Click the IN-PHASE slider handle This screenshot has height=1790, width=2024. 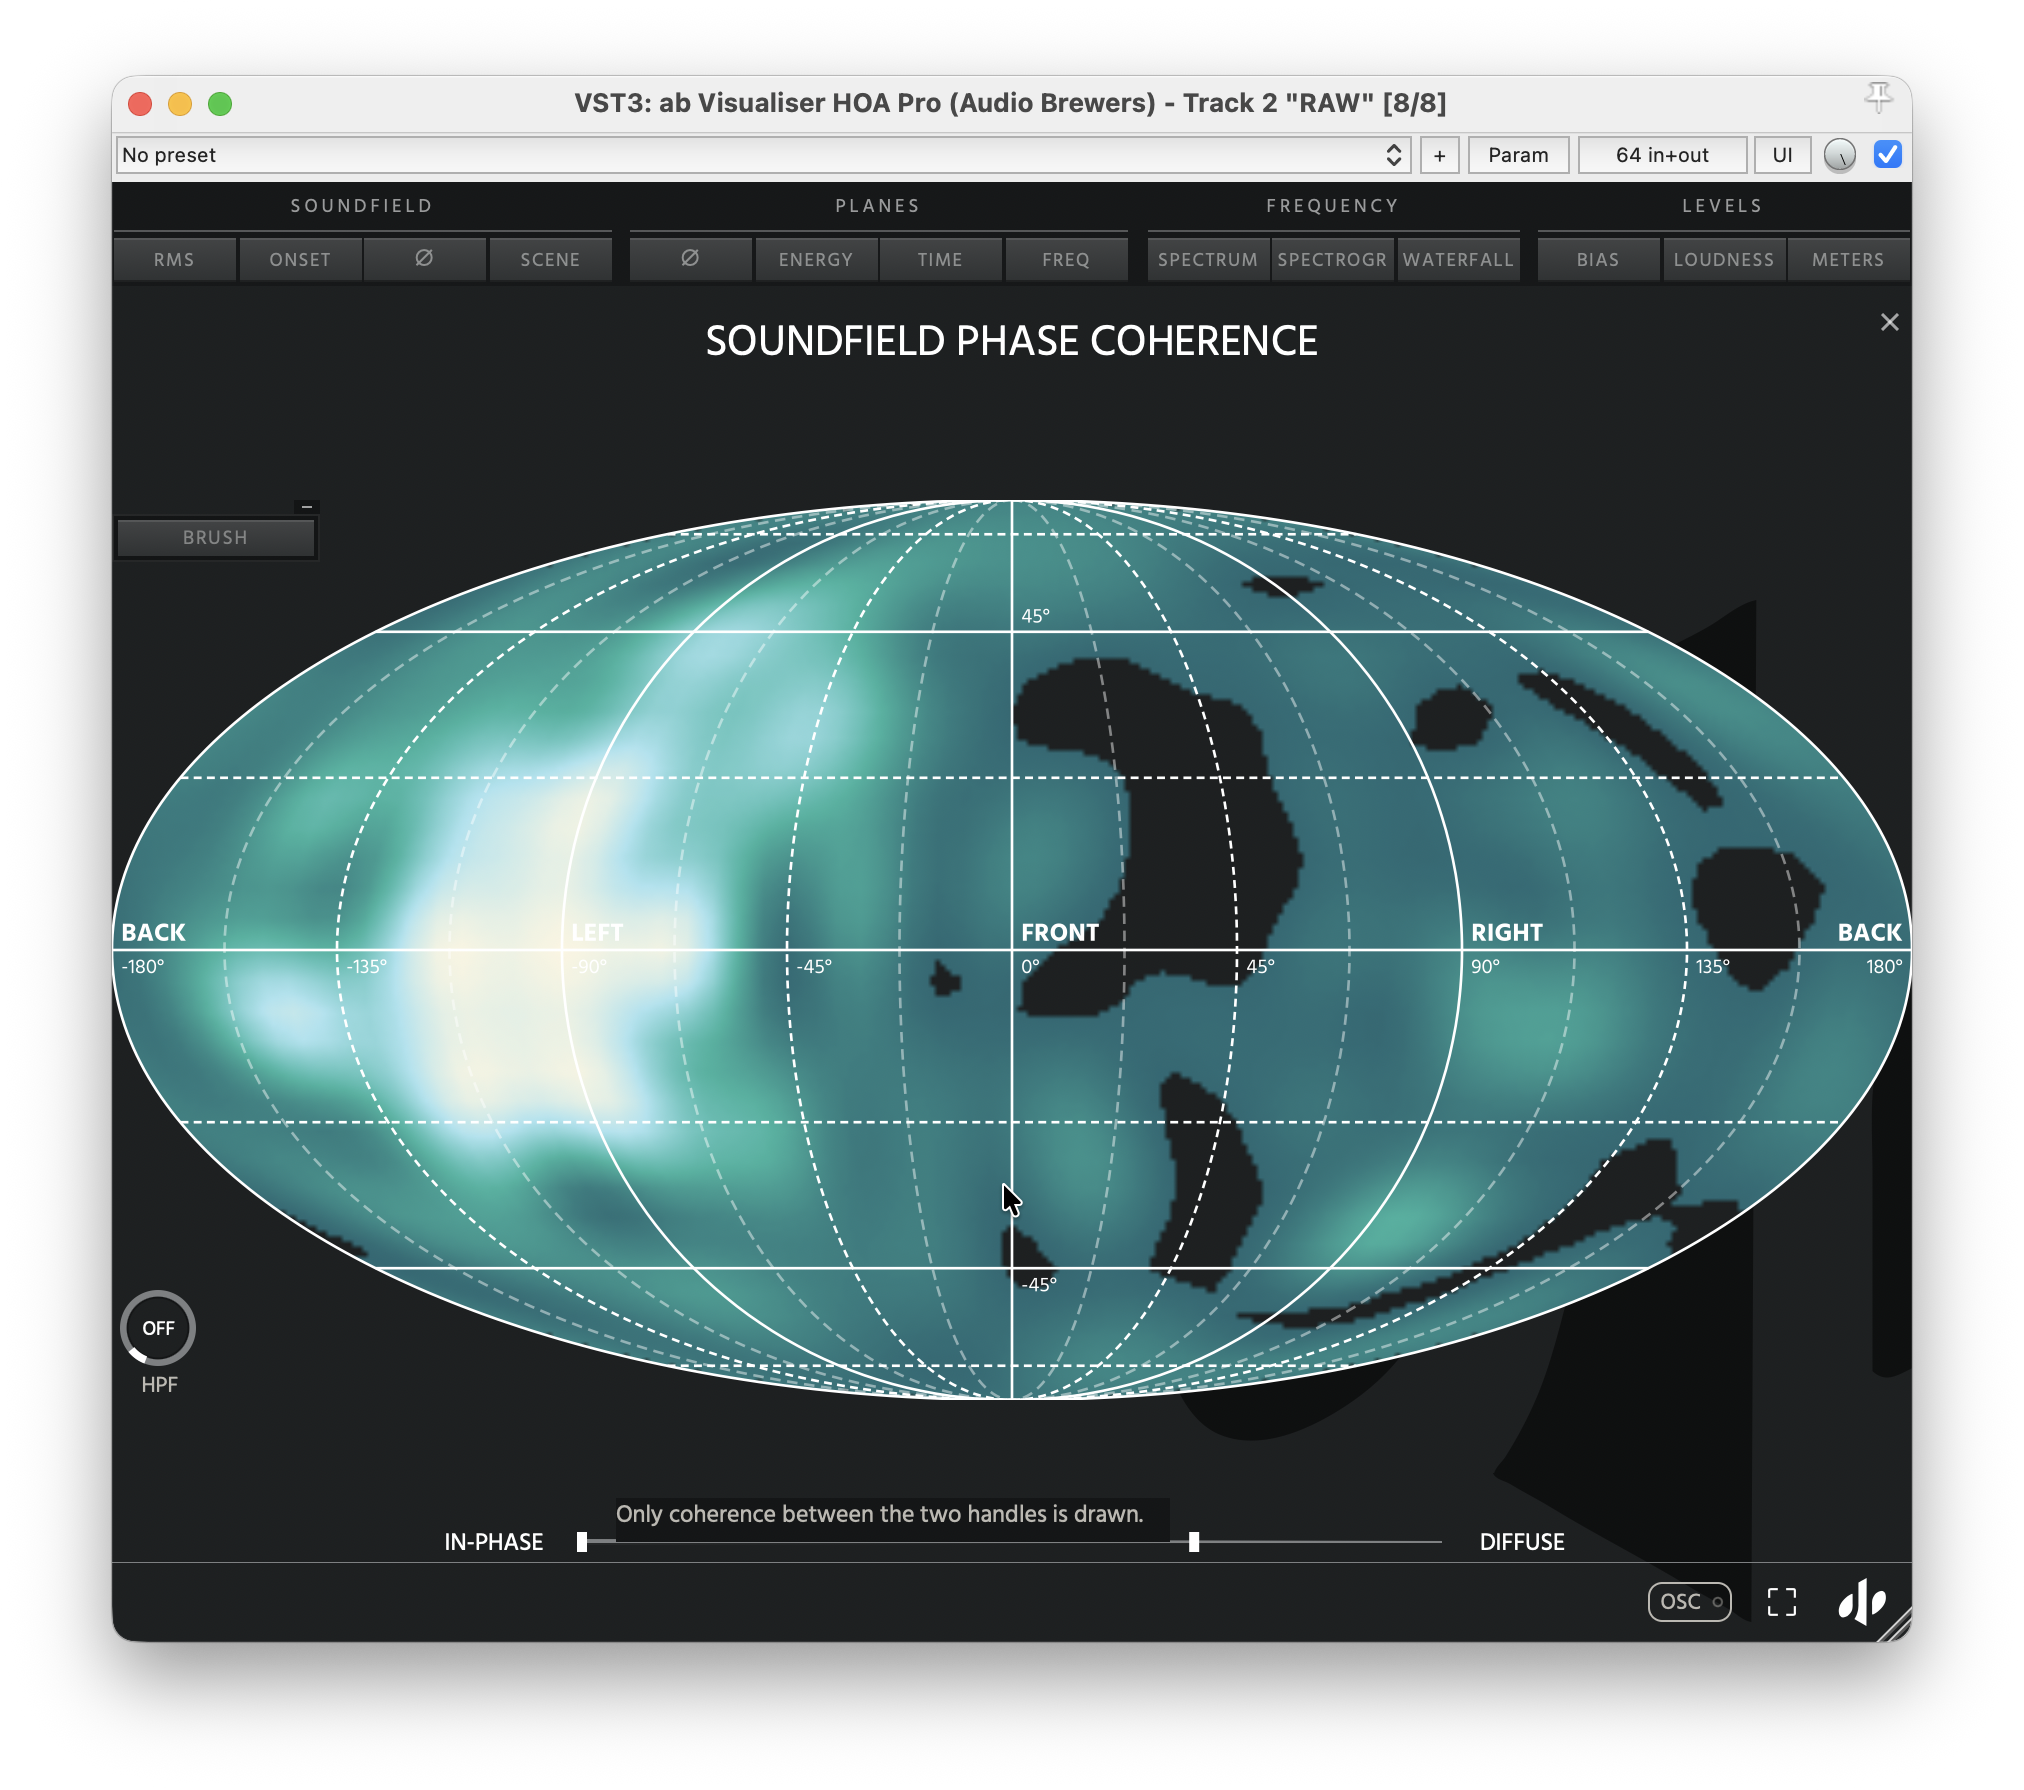pyautogui.click(x=582, y=1542)
